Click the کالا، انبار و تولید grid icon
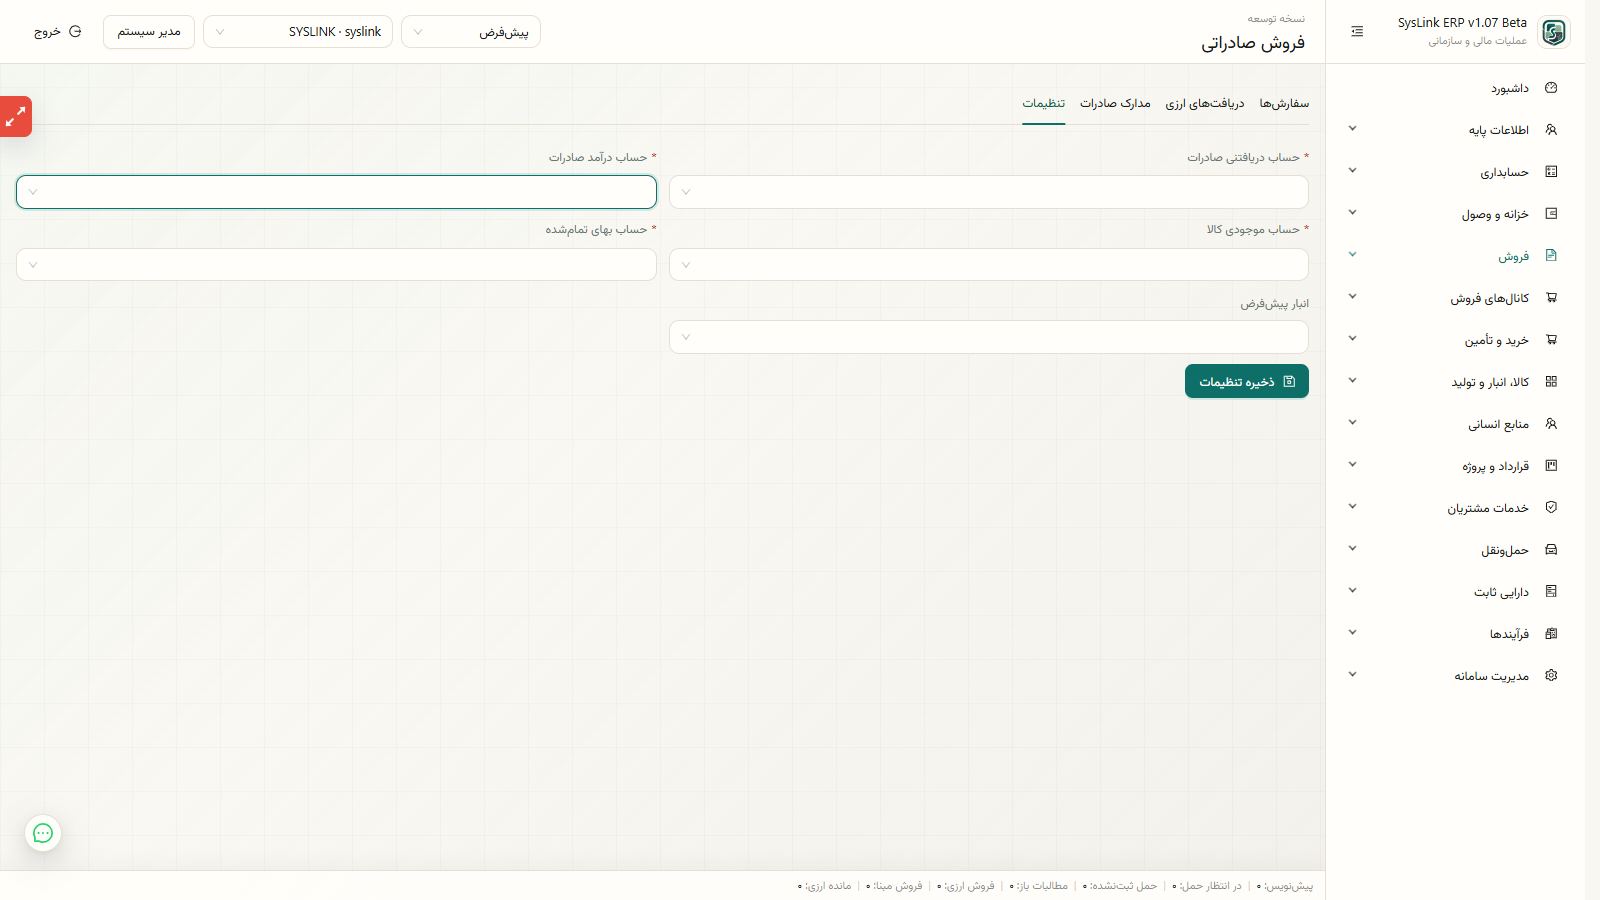1600x900 pixels. click(x=1551, y=382)
